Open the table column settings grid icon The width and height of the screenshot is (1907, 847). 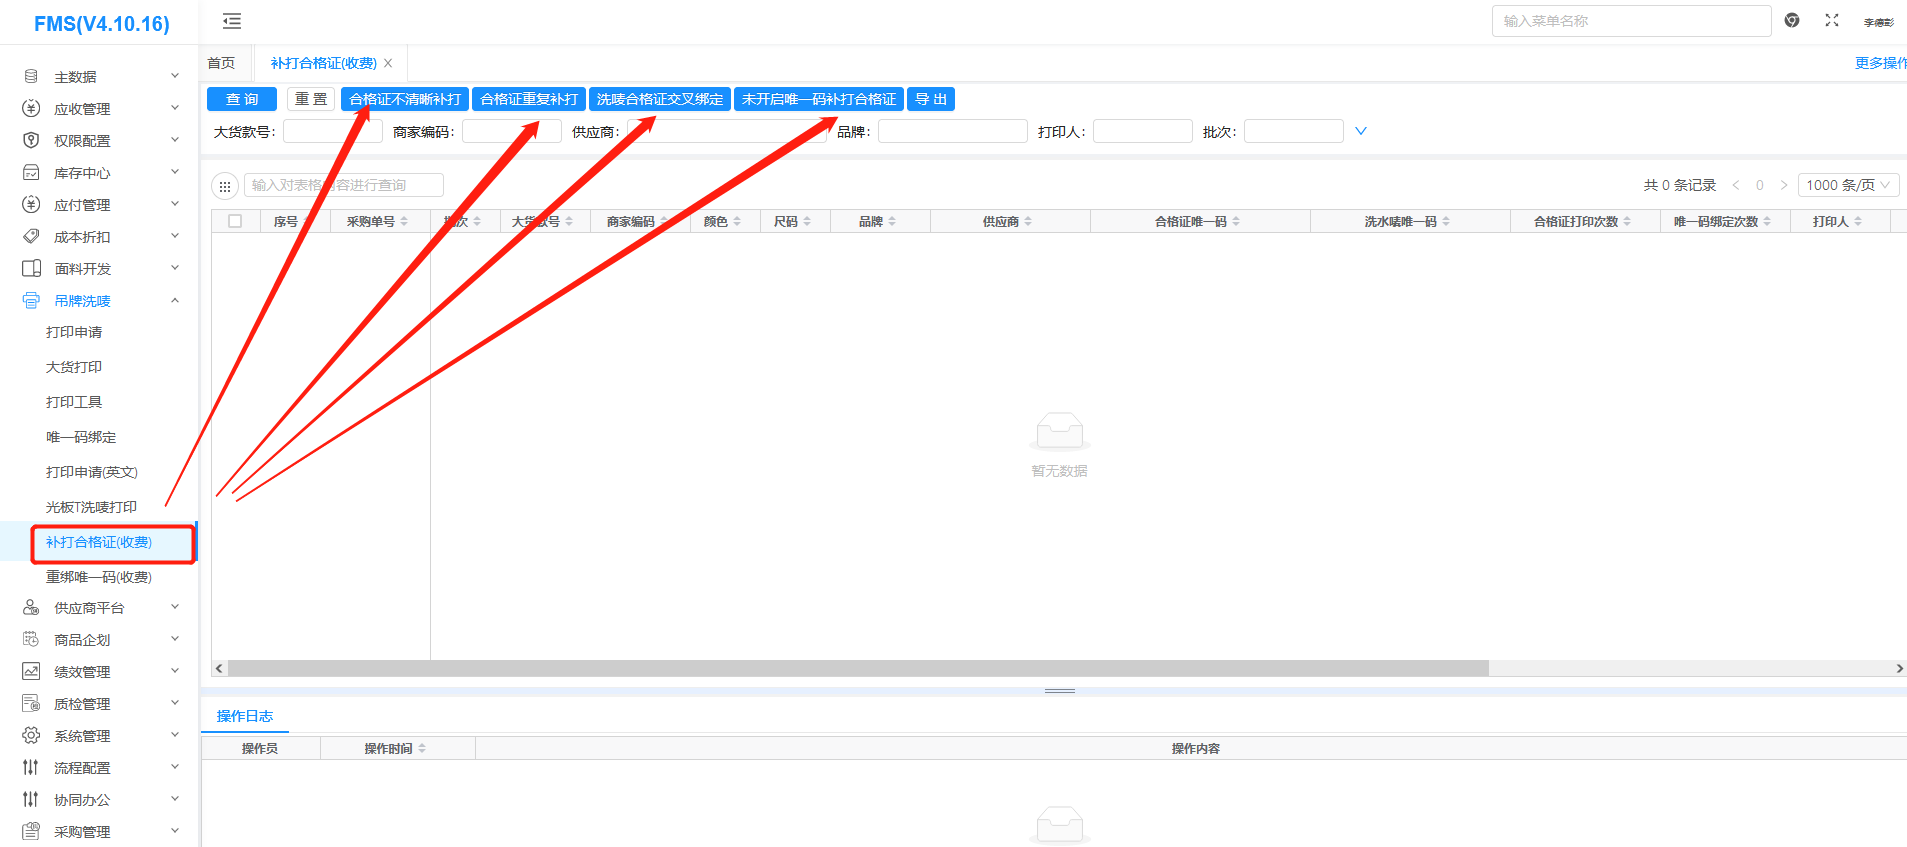[225, 186]
